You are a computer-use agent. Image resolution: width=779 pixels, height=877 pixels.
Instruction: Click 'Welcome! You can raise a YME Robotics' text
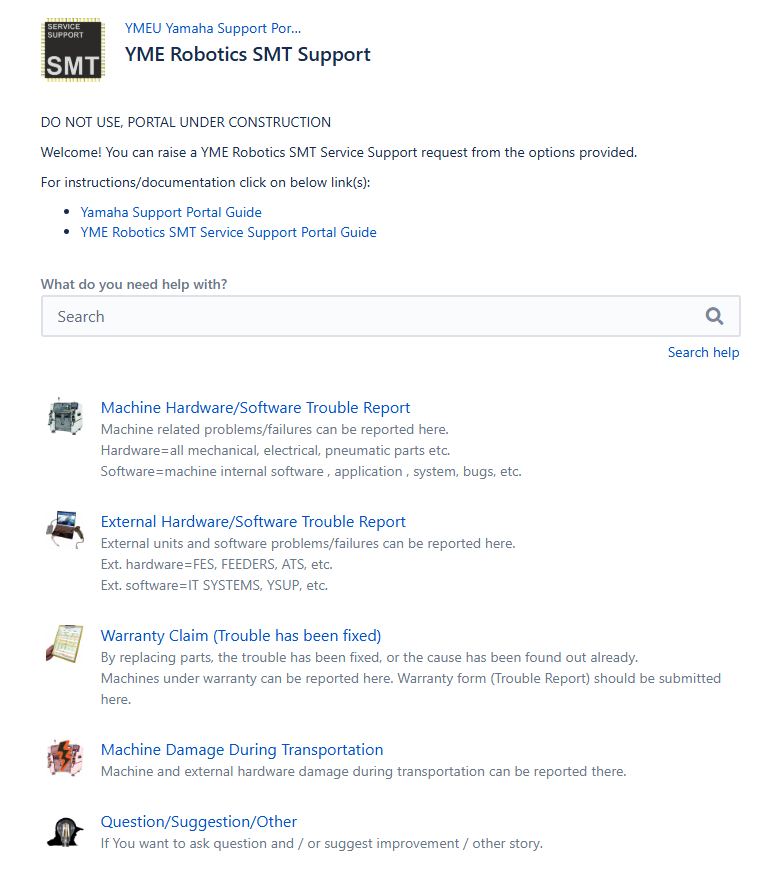click(x=339, y=153)
